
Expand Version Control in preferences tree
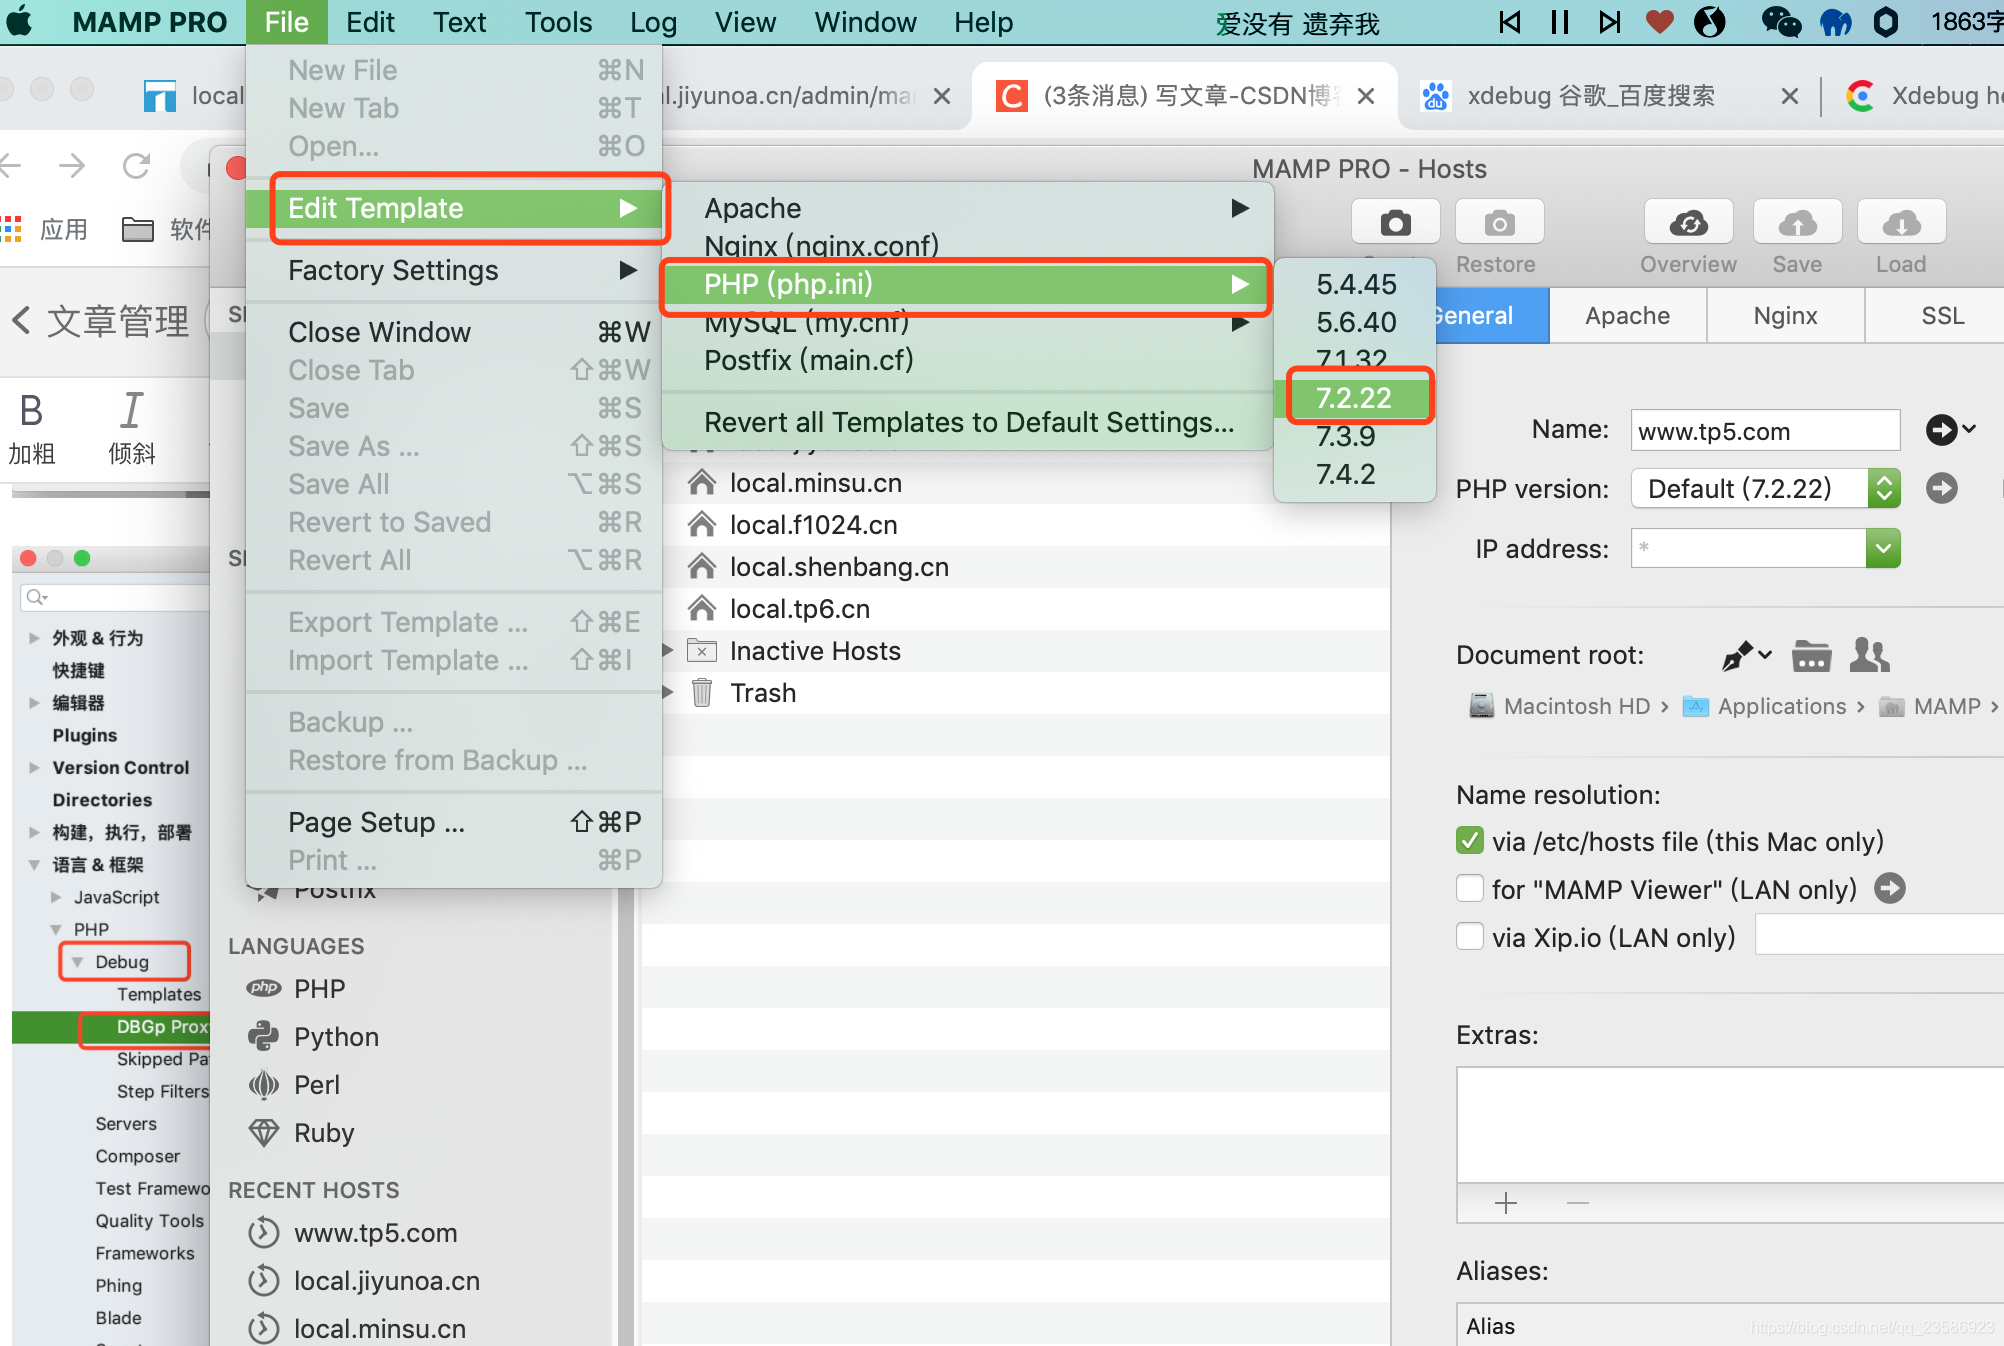tap(34, 768)
